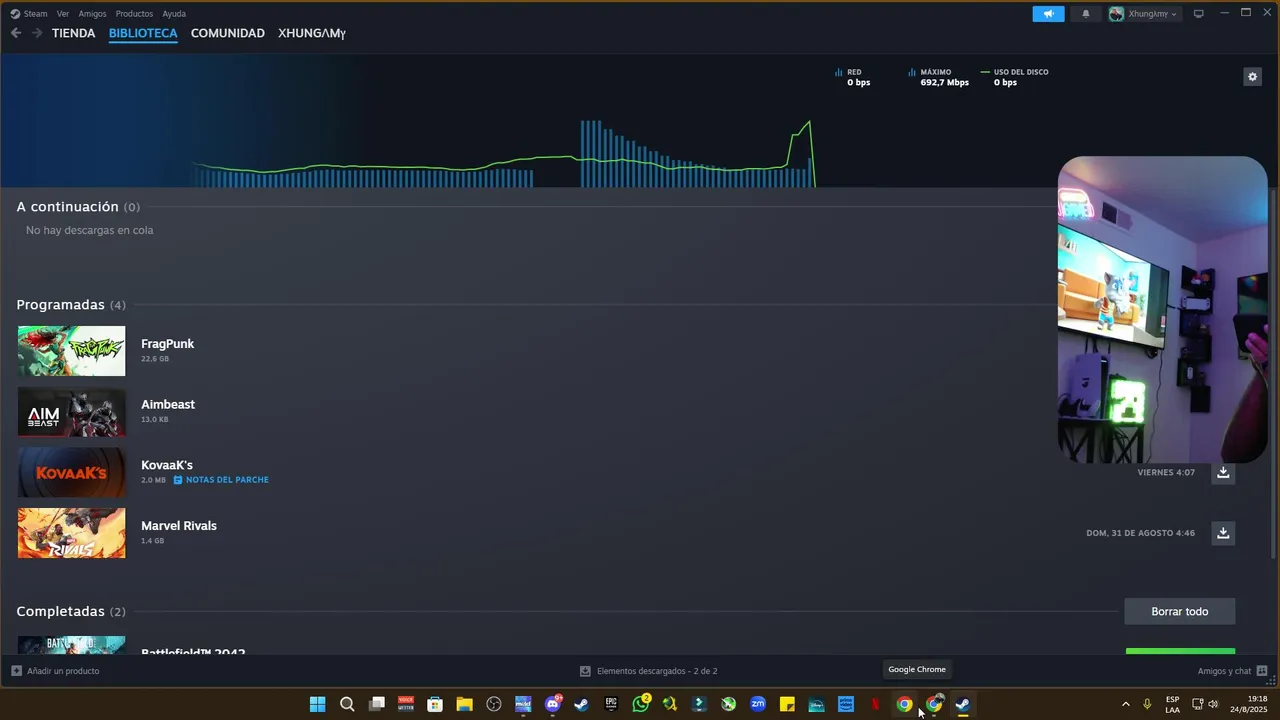Screen dimensions: 1280x720
Task: Start Marvel Rivals download now icon
Action: (x=1223, y=533)
